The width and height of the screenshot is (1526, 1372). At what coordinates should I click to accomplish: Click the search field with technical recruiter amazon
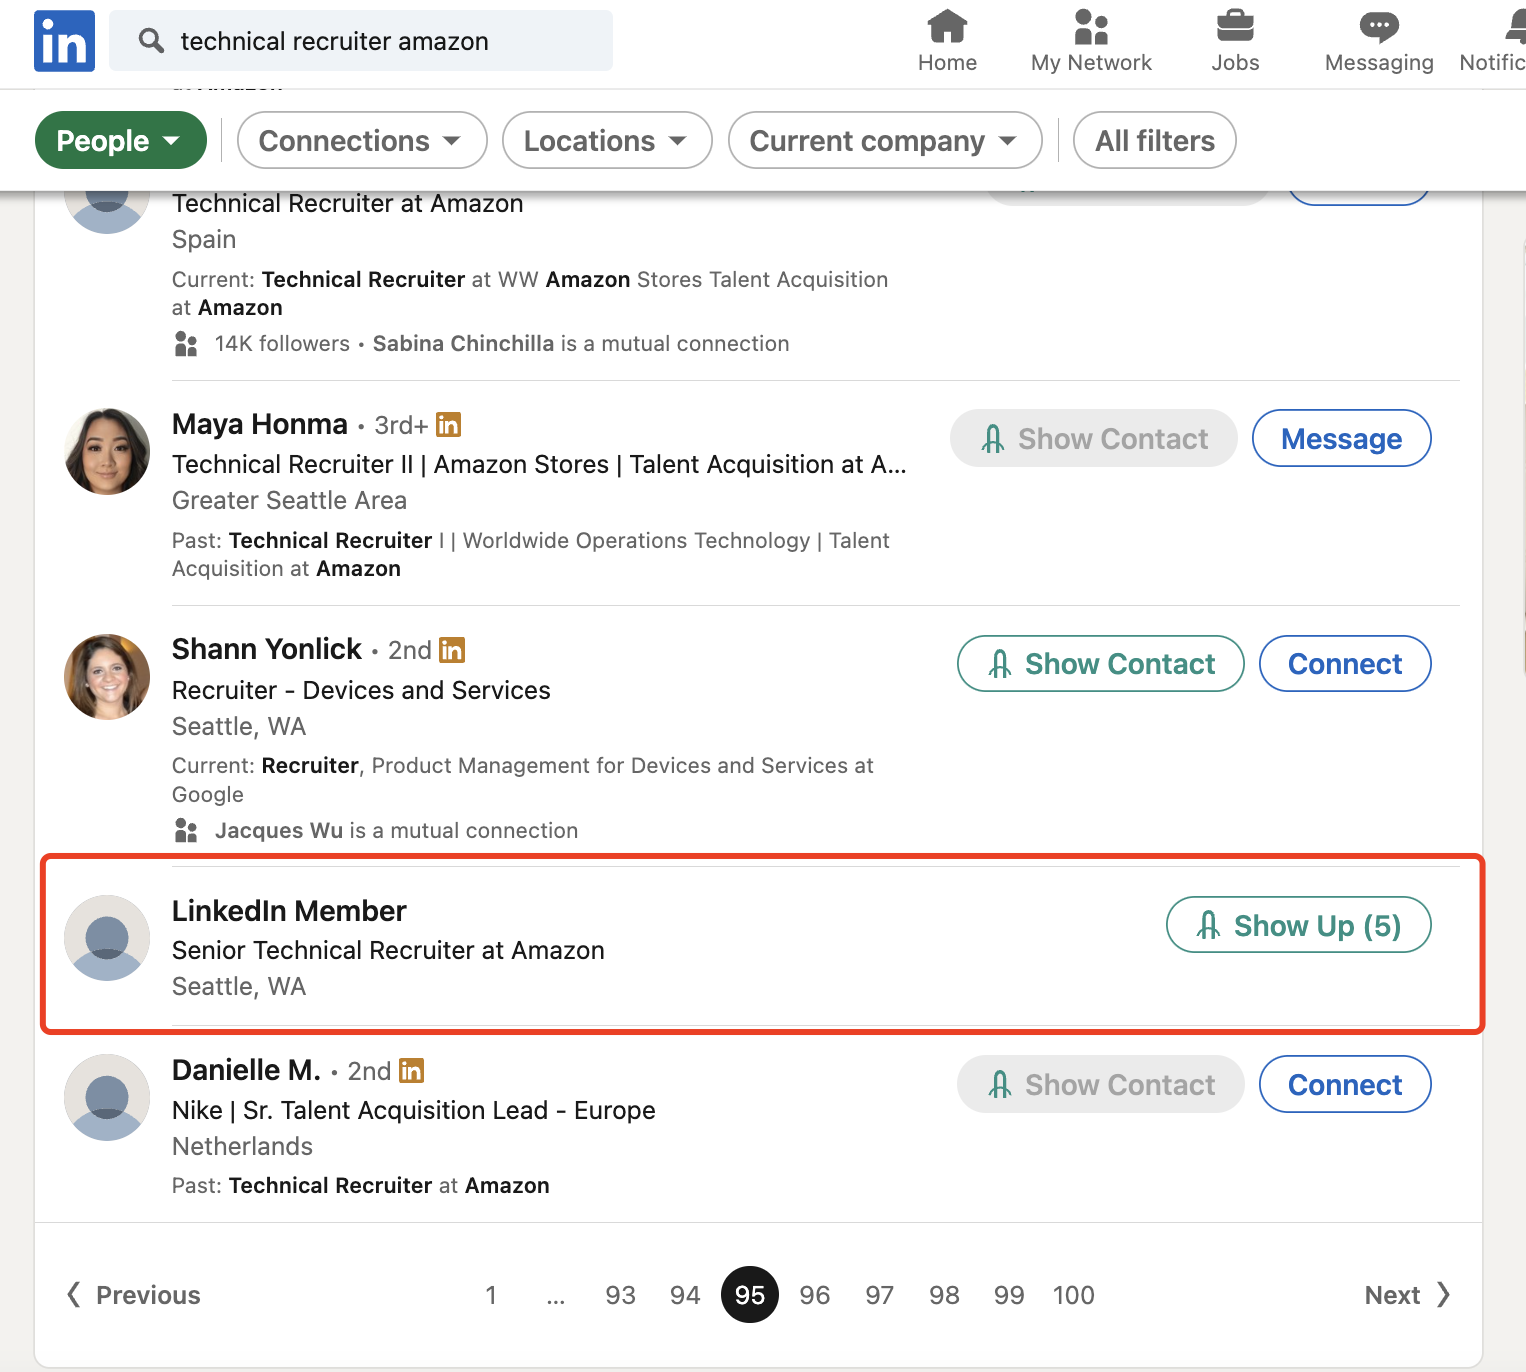coord(360,41)
